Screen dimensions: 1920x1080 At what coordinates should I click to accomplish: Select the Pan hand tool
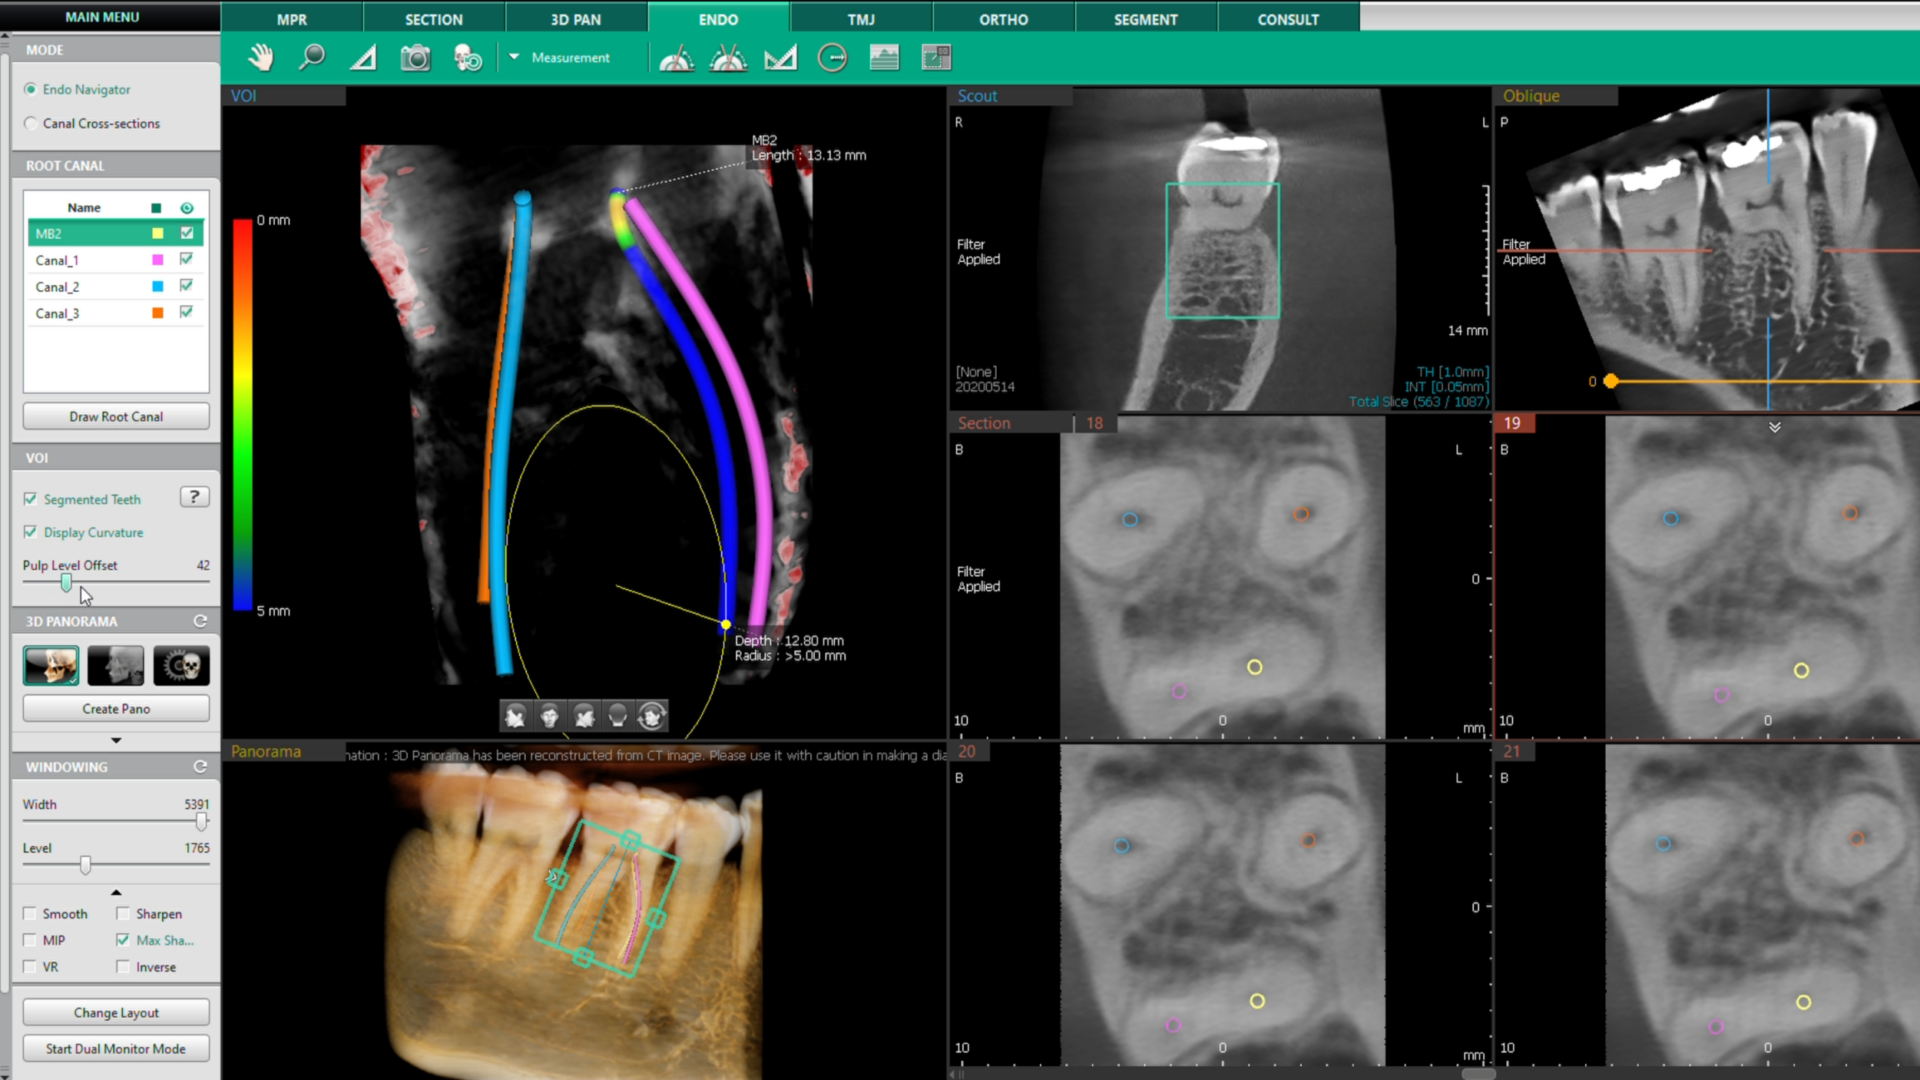tap(261, 58)
